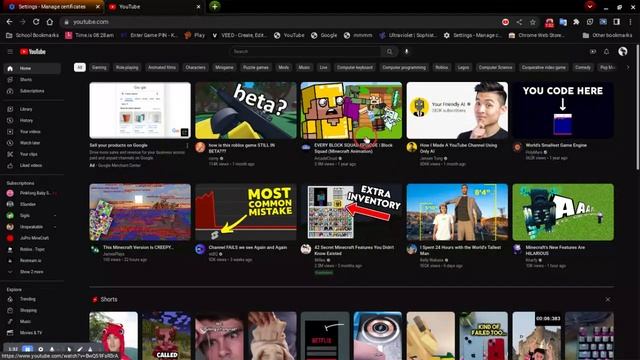Open Library in the sidebar
This screenshot has height=360, width=640.
coord(32,109)
